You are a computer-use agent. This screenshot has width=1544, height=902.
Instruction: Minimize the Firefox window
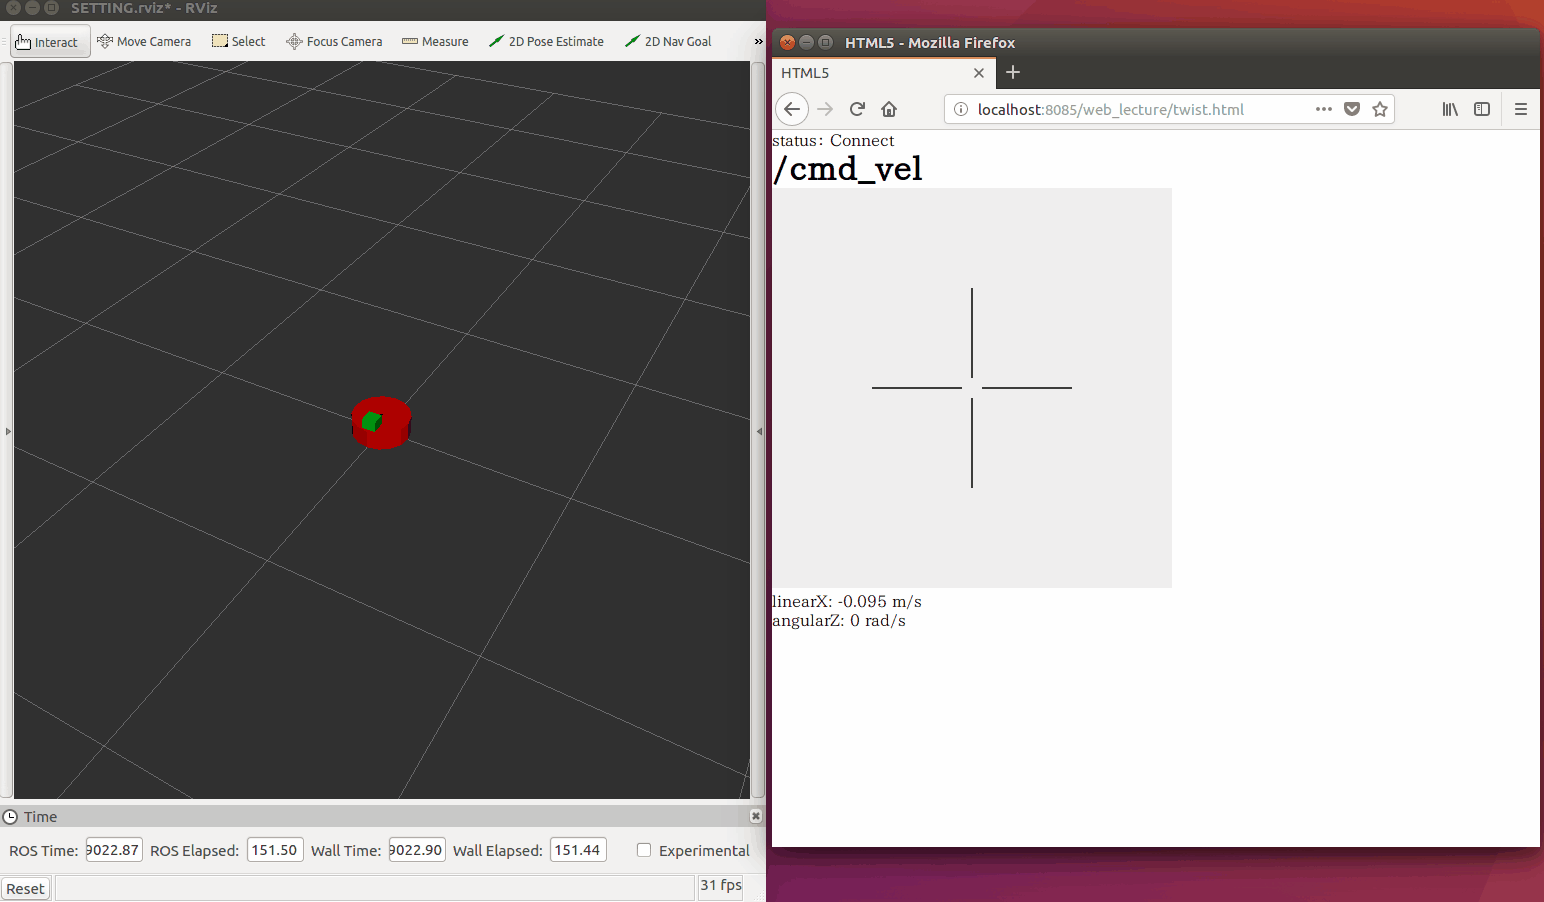point(806,42)
